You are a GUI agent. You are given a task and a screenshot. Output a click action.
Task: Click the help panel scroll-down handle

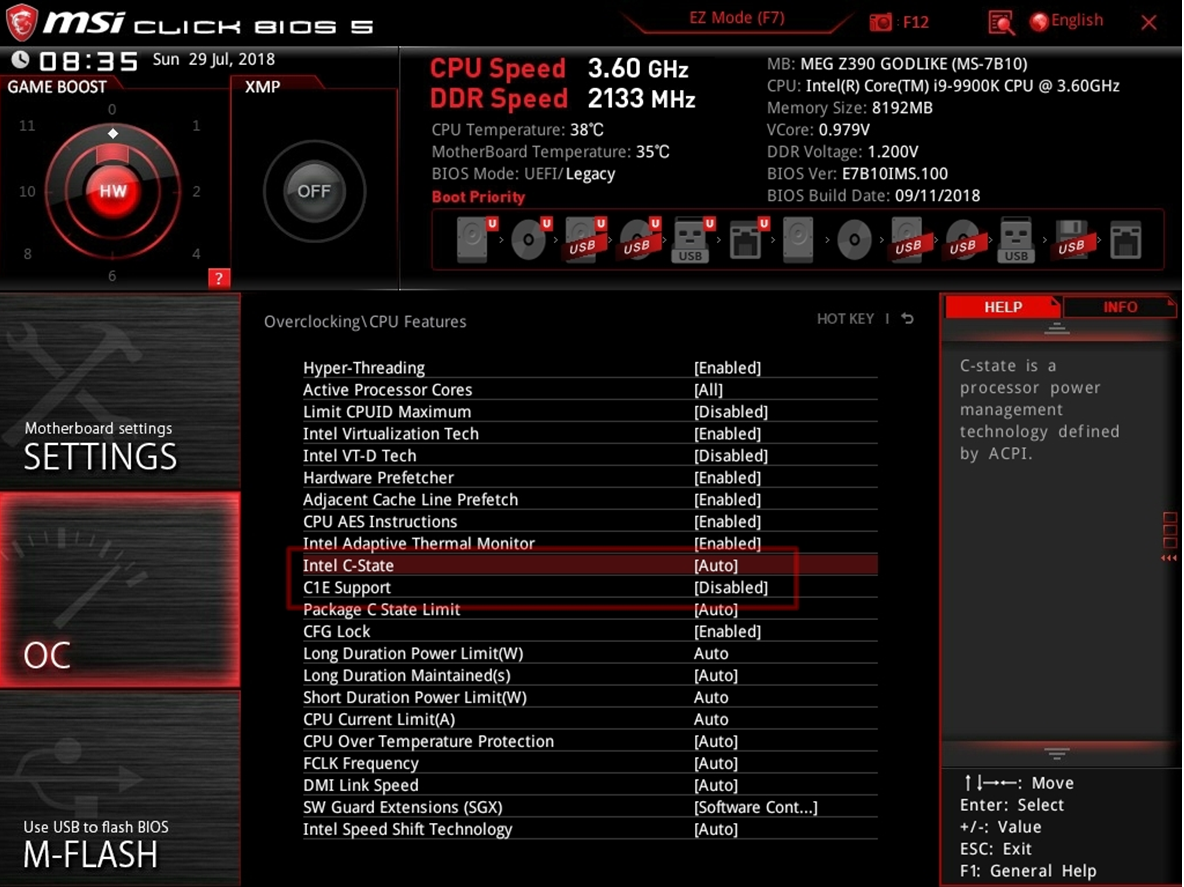[1056, 753]
